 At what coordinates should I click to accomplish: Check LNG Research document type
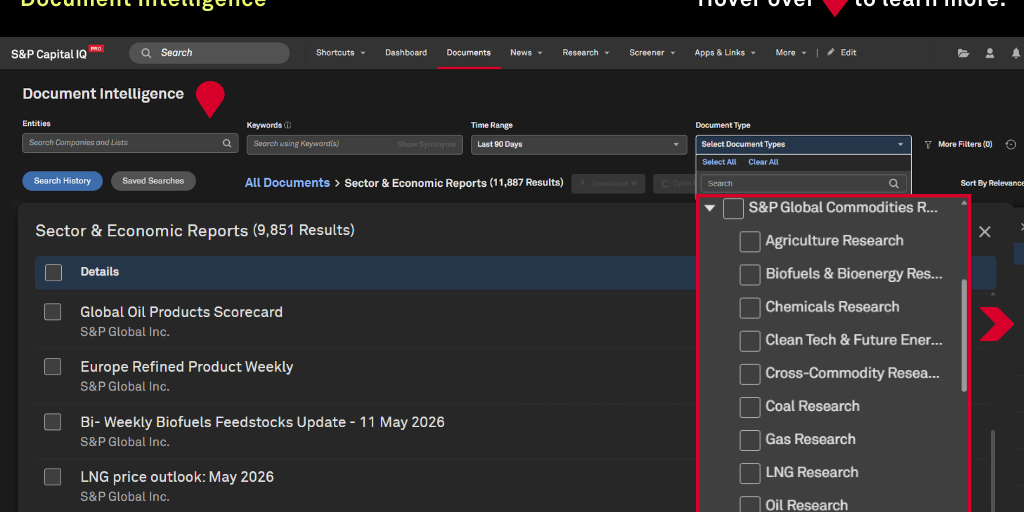coord(750,473)
